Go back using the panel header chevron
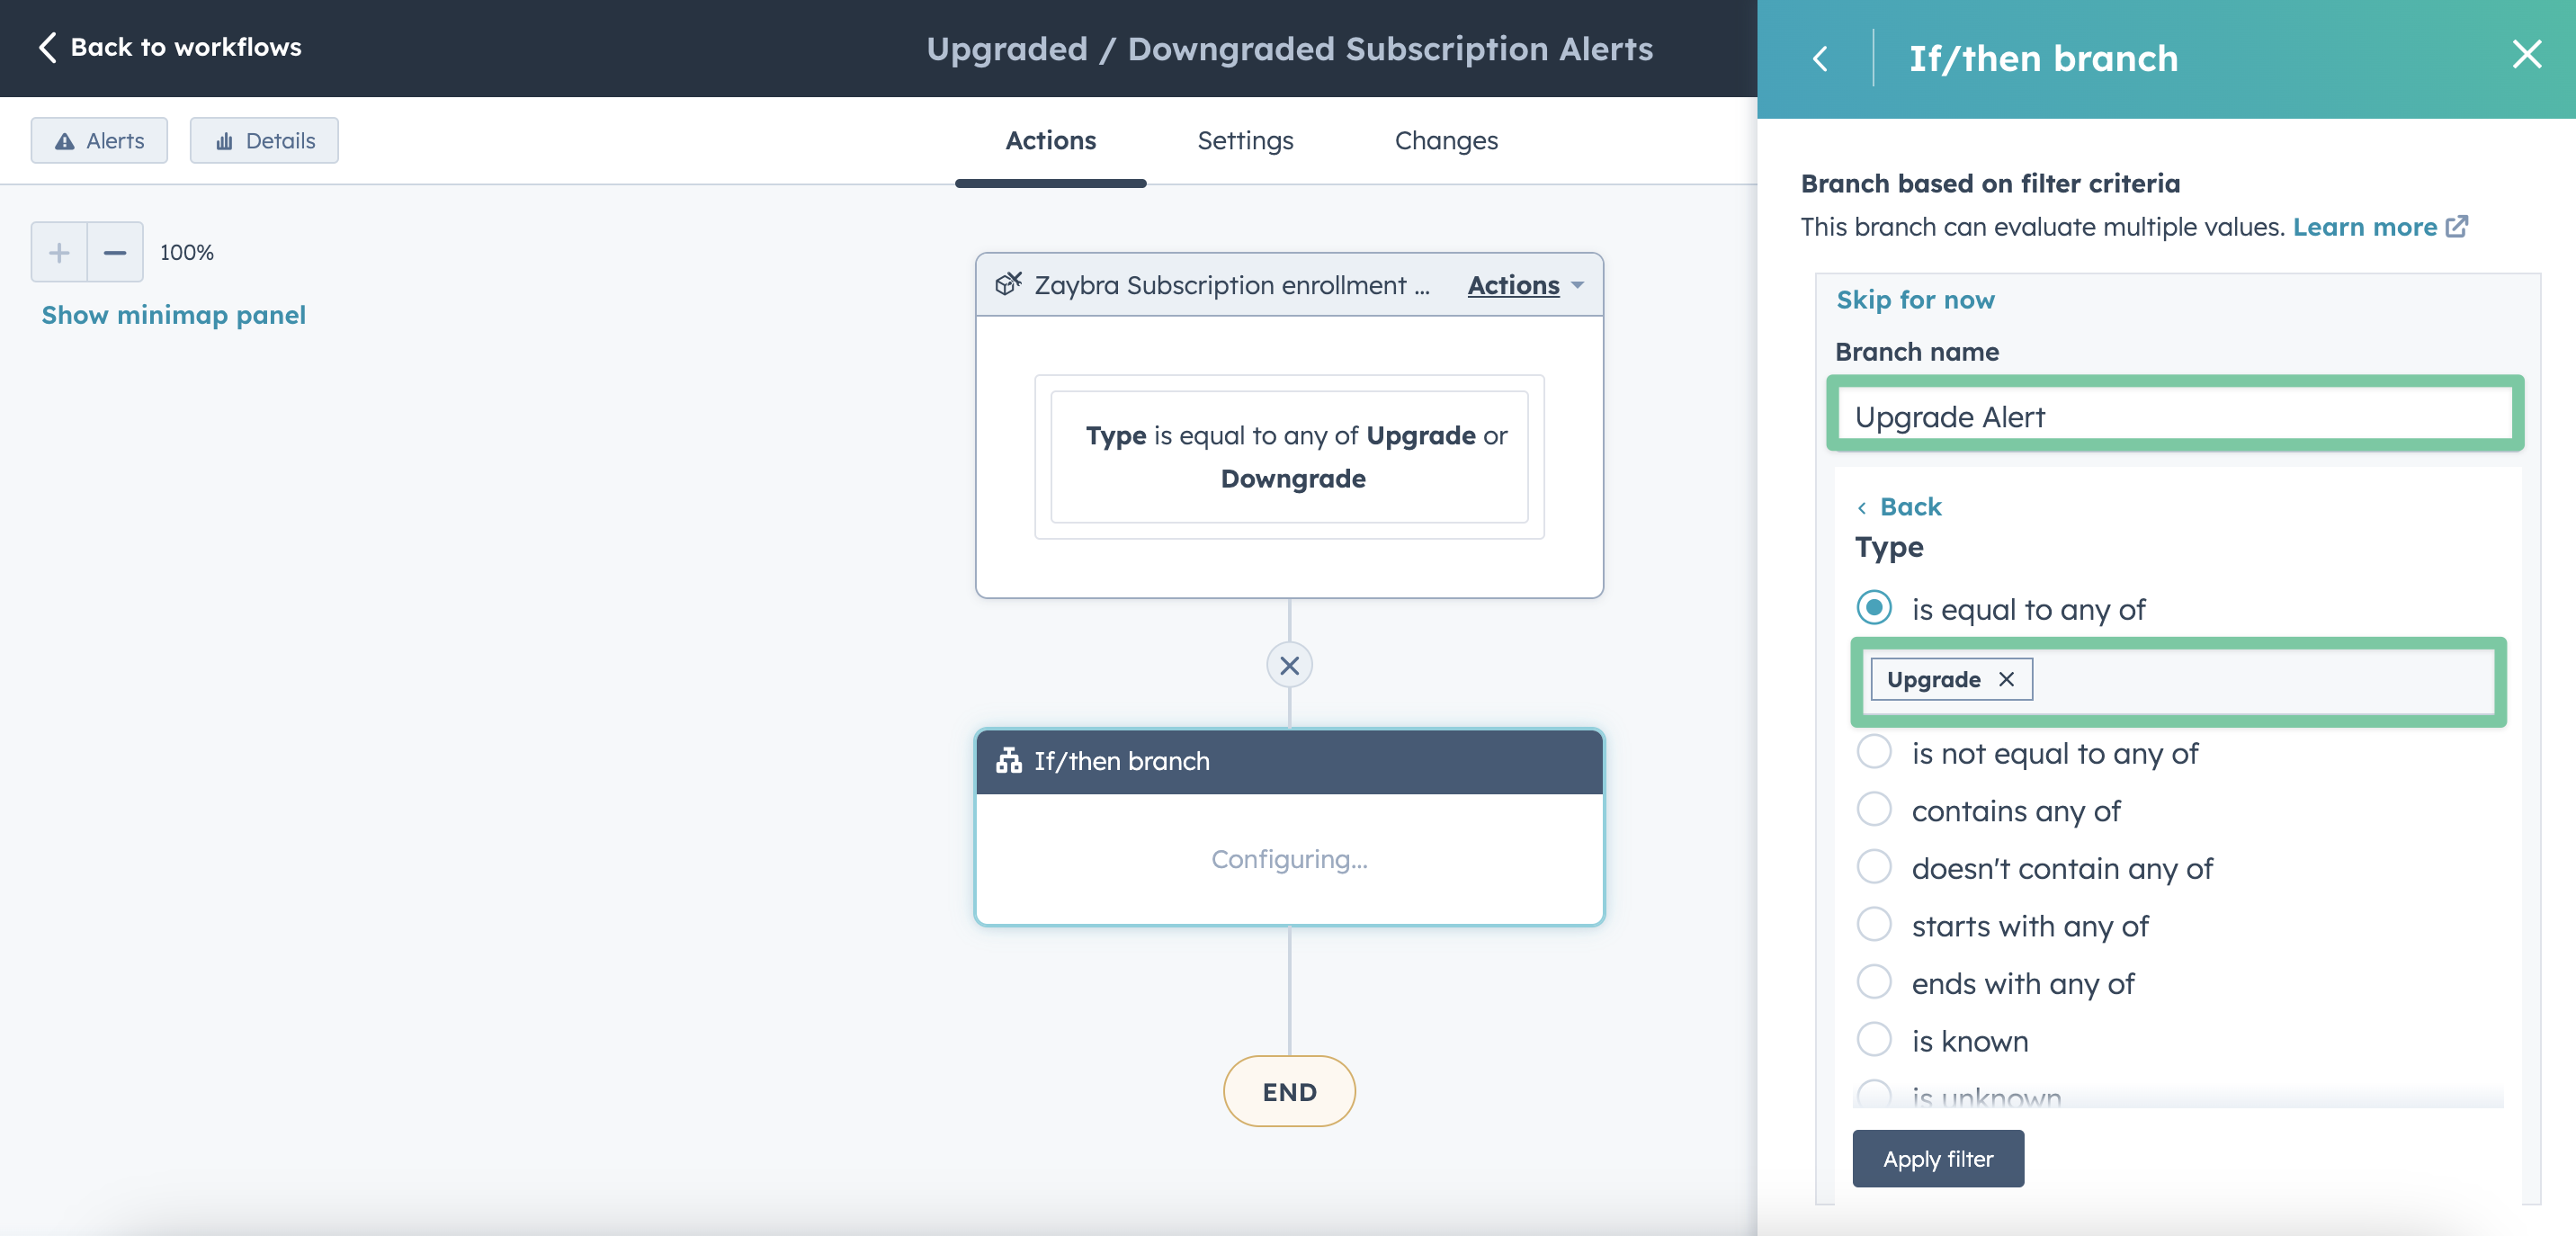This screenshot has height=1236, width=2576. pos(1820,58)
